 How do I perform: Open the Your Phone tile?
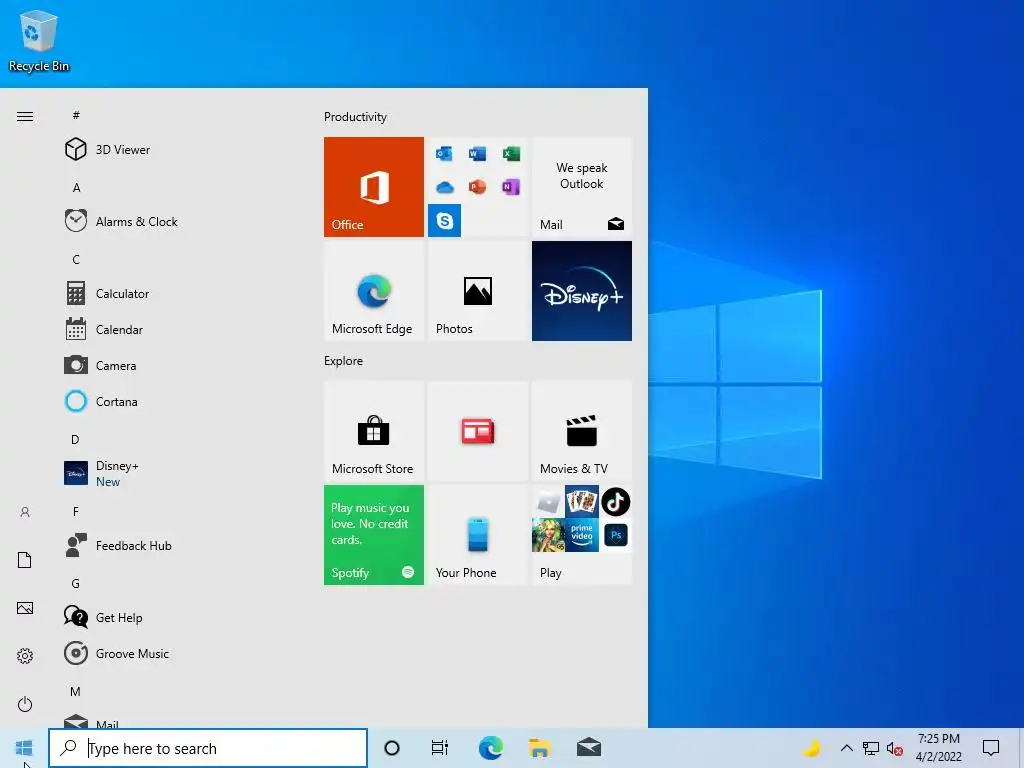tap(477, 535)
